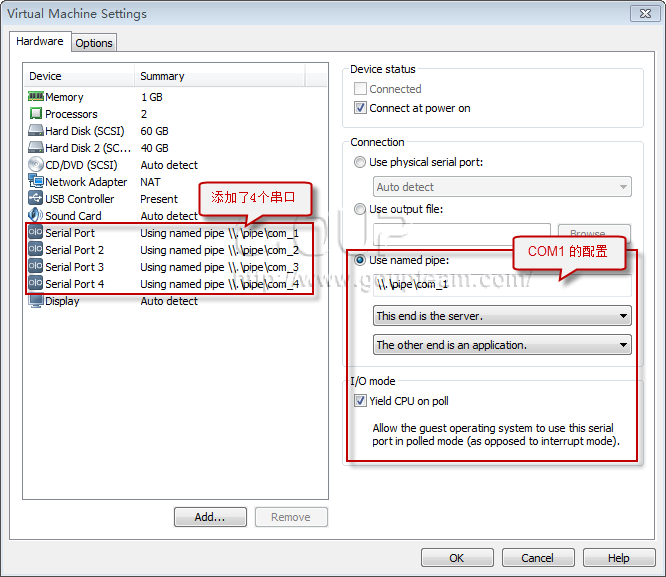Image resolution: width=666 pixels, height=577 pixels.
Task: Click the Help button
Action: [619, 557]
